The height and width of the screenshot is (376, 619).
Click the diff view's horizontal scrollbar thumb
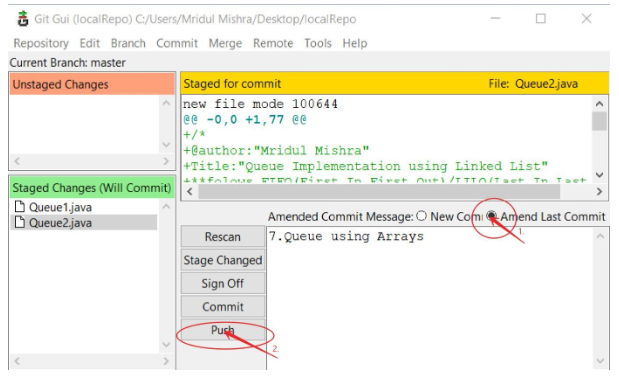[x=379, y=192]
